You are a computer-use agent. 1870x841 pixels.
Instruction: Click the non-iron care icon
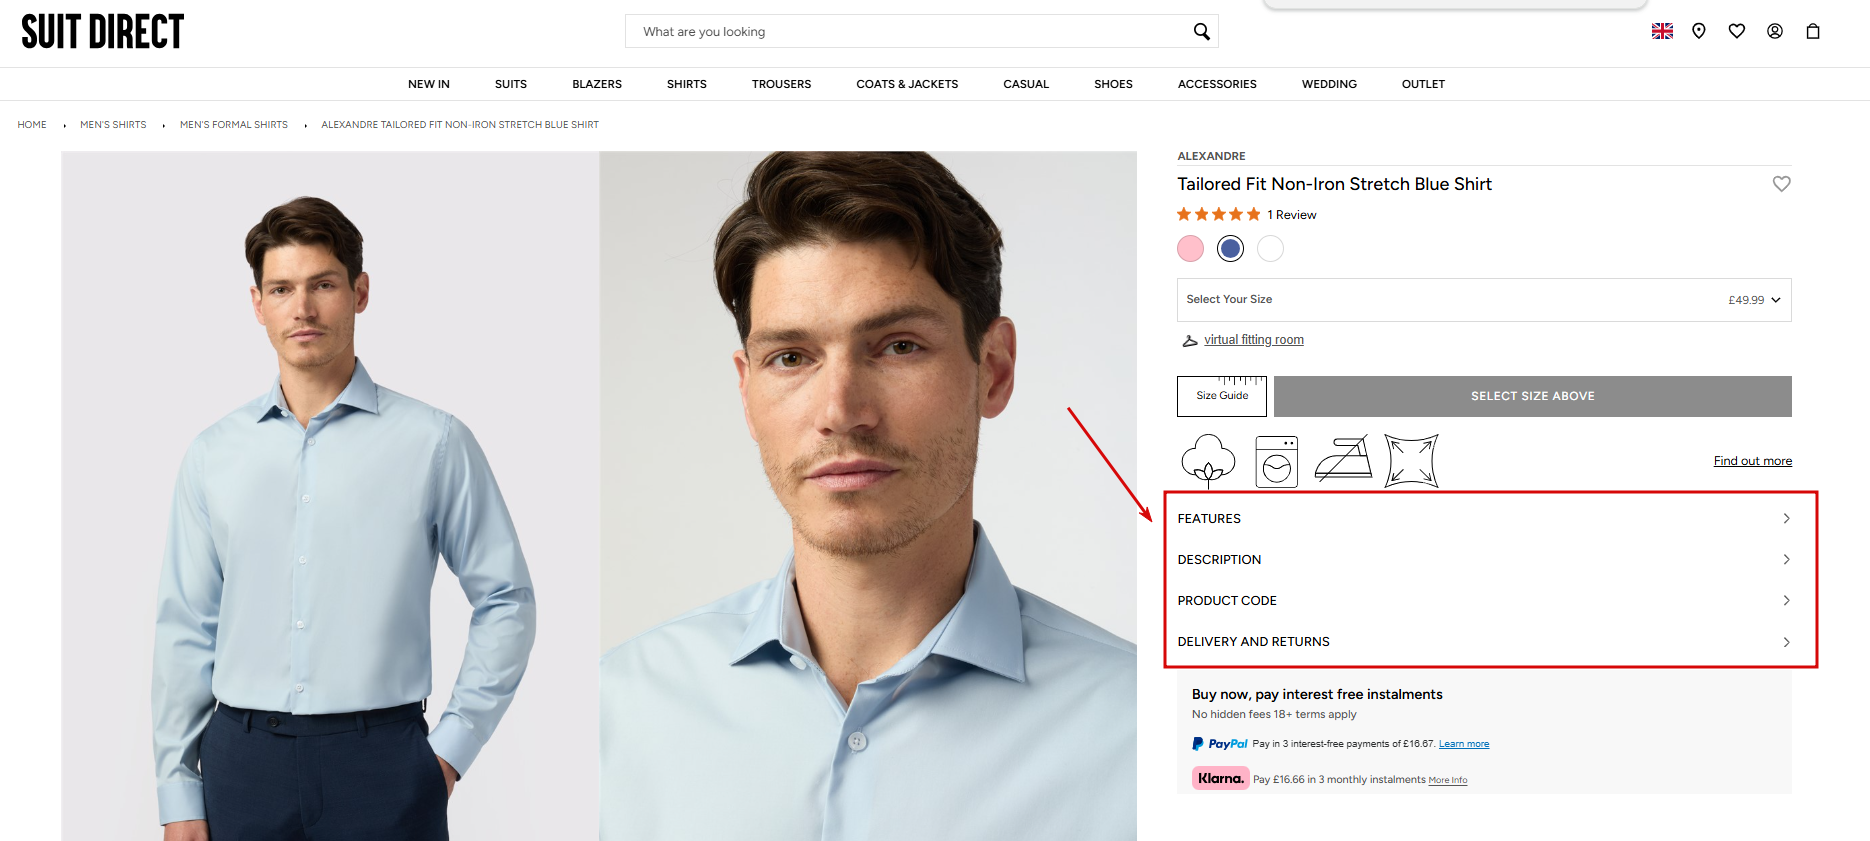click(x=1343, y=460)
